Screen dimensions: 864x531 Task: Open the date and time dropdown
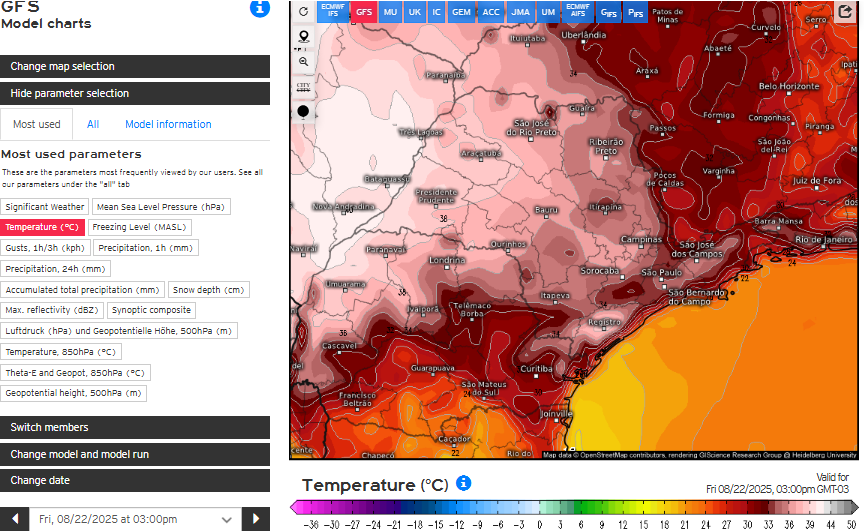click(135, 519)
